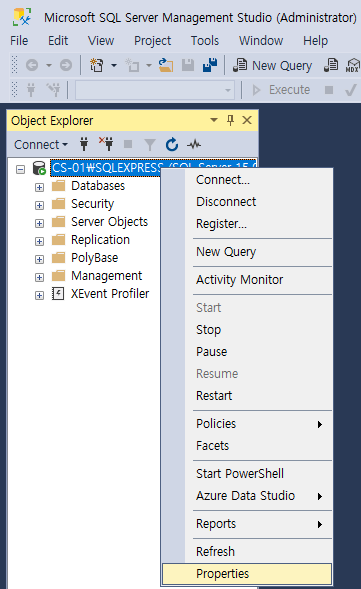361x589 pixels.
Task: Select the Security tree item
Action: coord(92,204)
